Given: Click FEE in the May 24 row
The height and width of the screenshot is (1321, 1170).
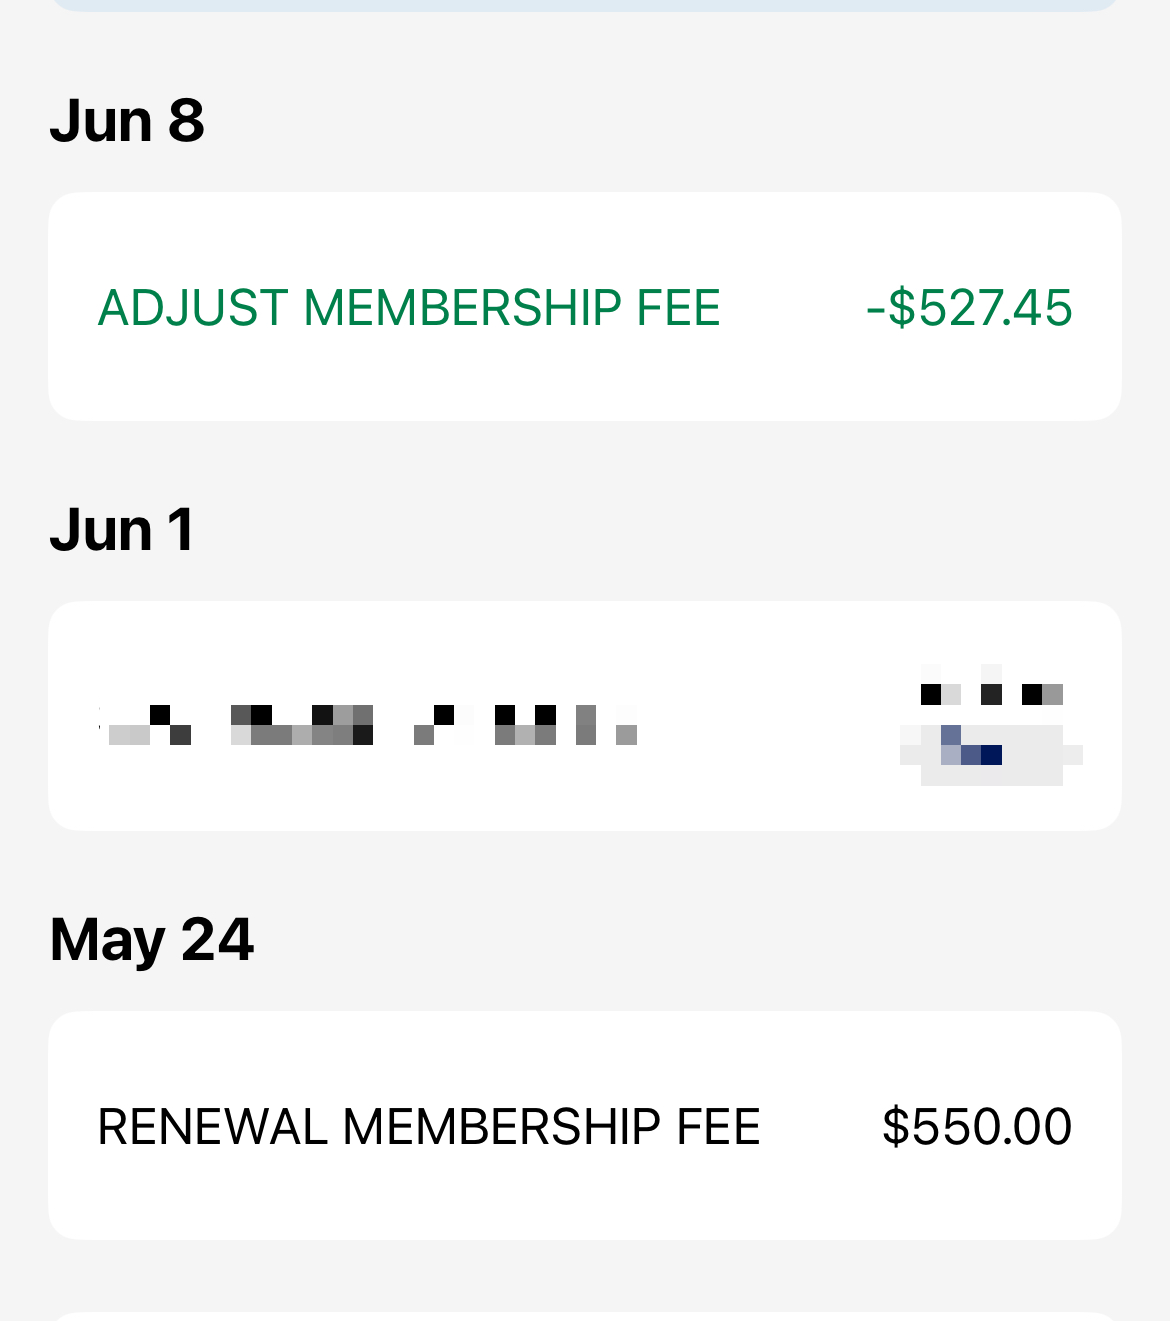Looking at the screenshot, I should [x=718, y=1127].
